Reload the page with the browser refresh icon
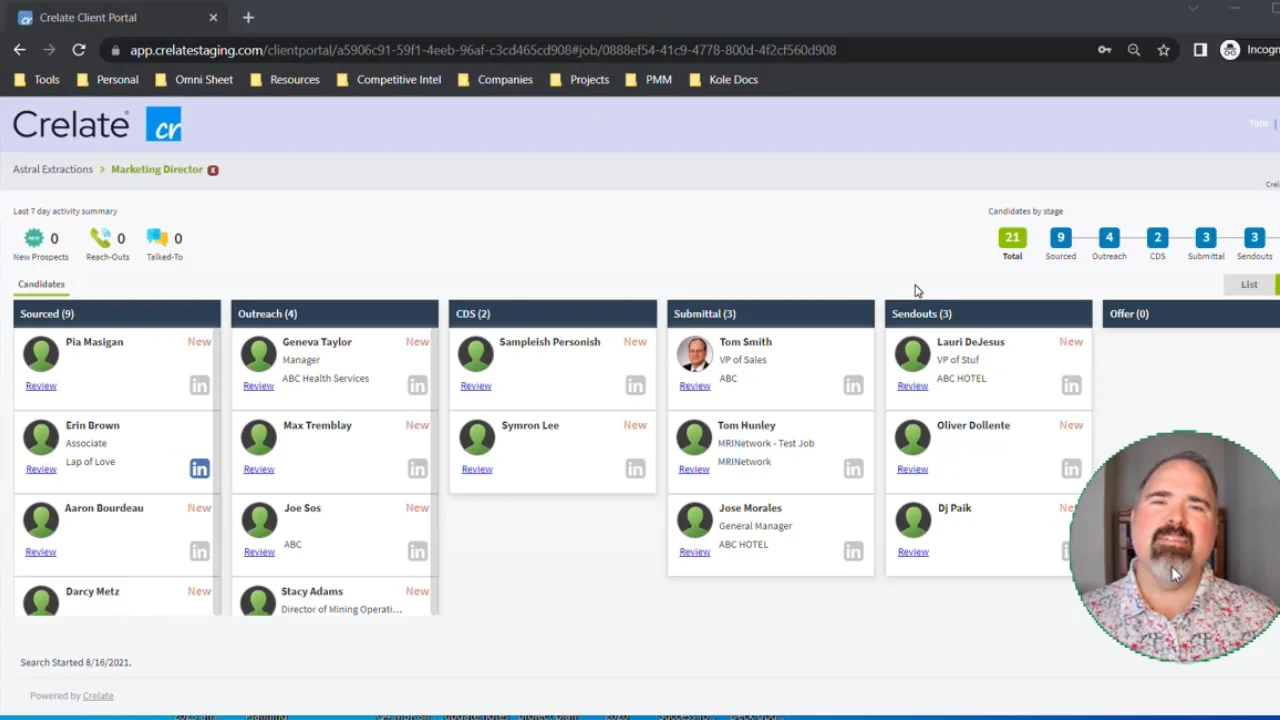This screenshot has width=1280, height=720. (79, 50)
